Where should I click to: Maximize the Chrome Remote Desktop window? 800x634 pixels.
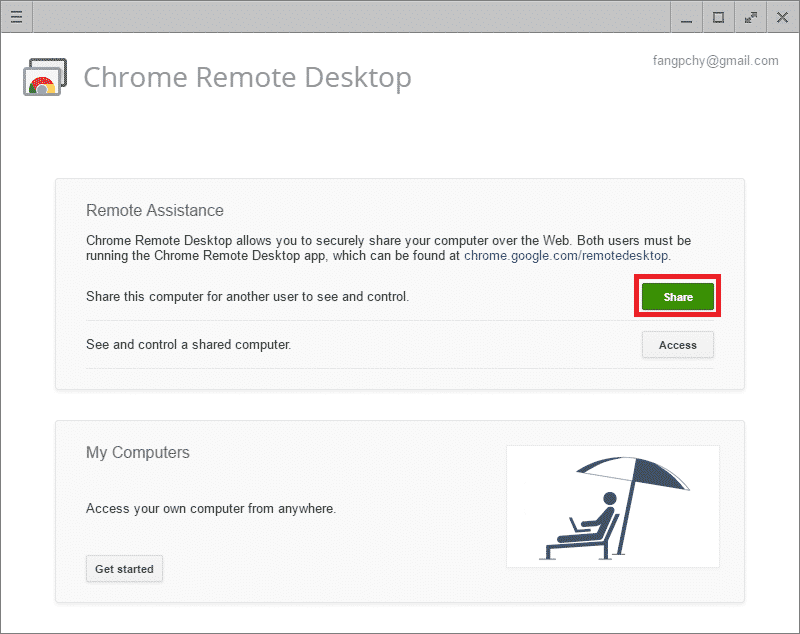pyautogui.click(x=718, y=17)
